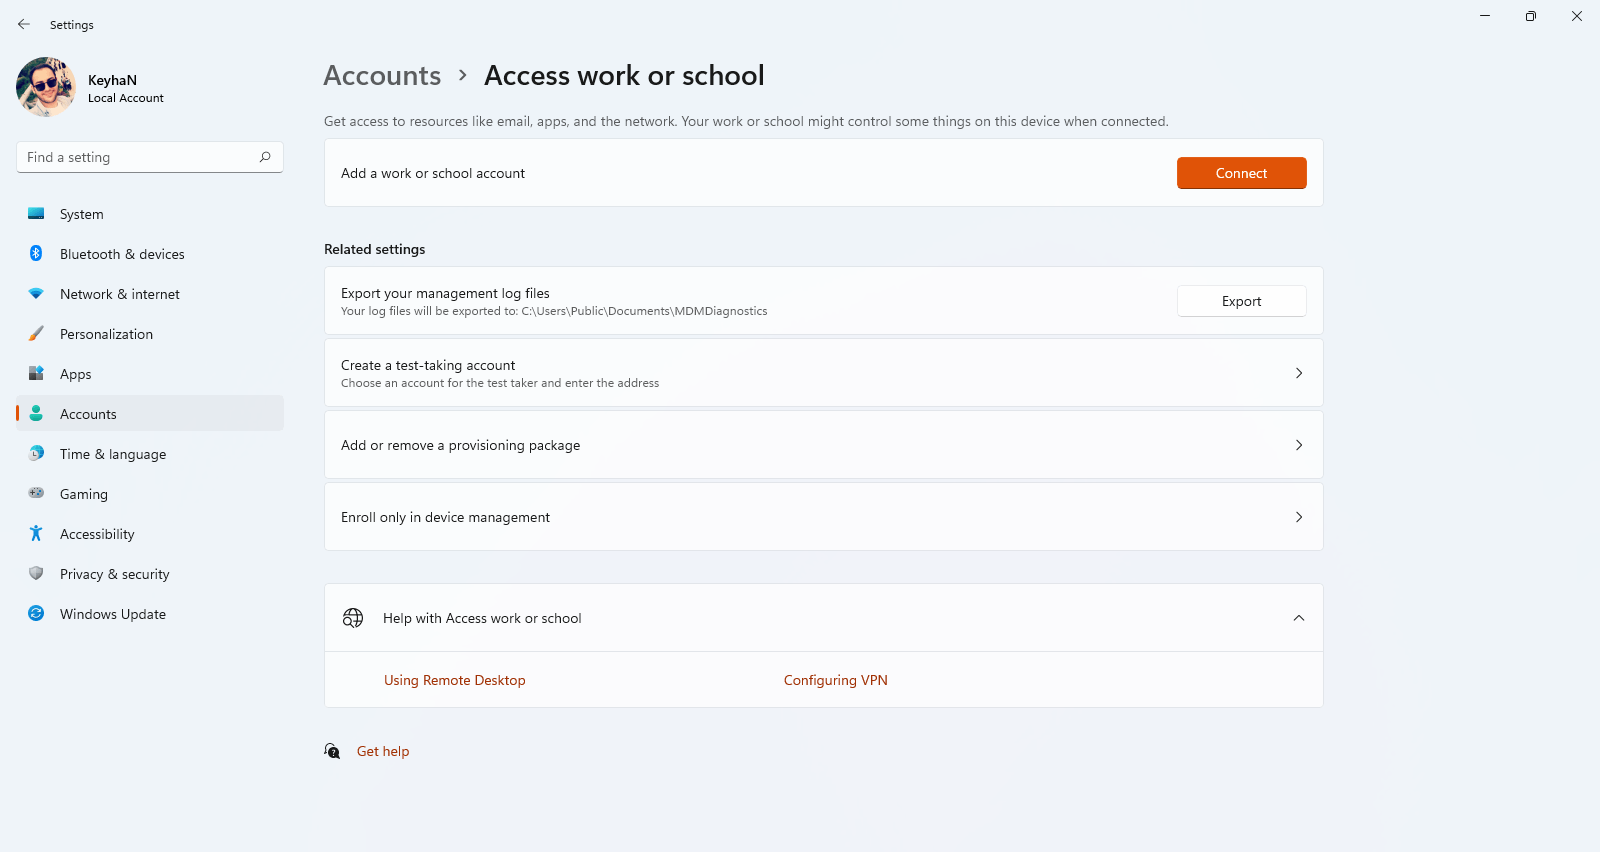
Task: Open Using Remote Desktop link
Action: coord(455,680)
